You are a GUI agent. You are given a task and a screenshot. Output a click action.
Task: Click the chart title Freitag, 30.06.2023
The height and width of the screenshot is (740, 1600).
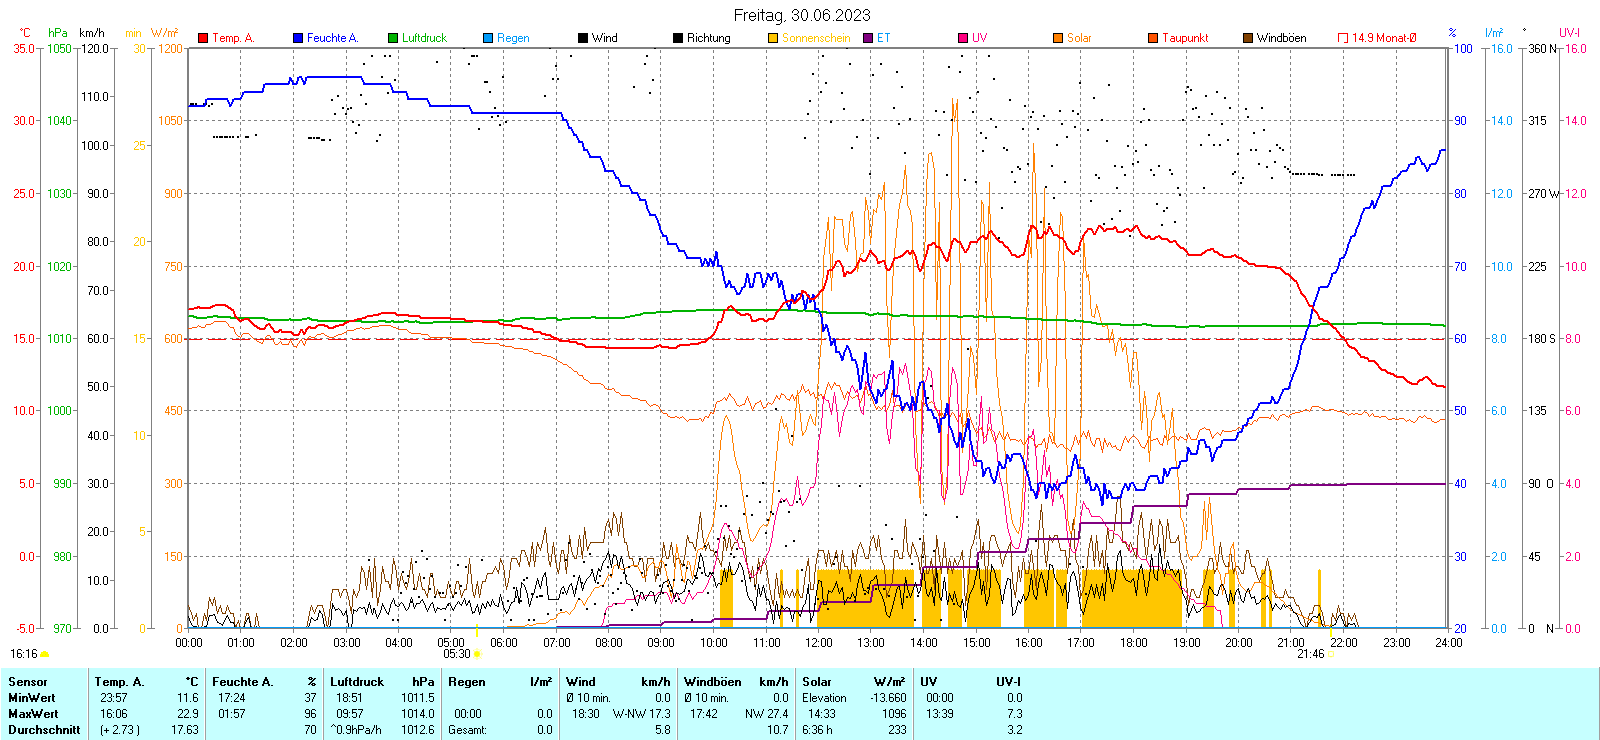pyautogui.click(x=801, y=15)
